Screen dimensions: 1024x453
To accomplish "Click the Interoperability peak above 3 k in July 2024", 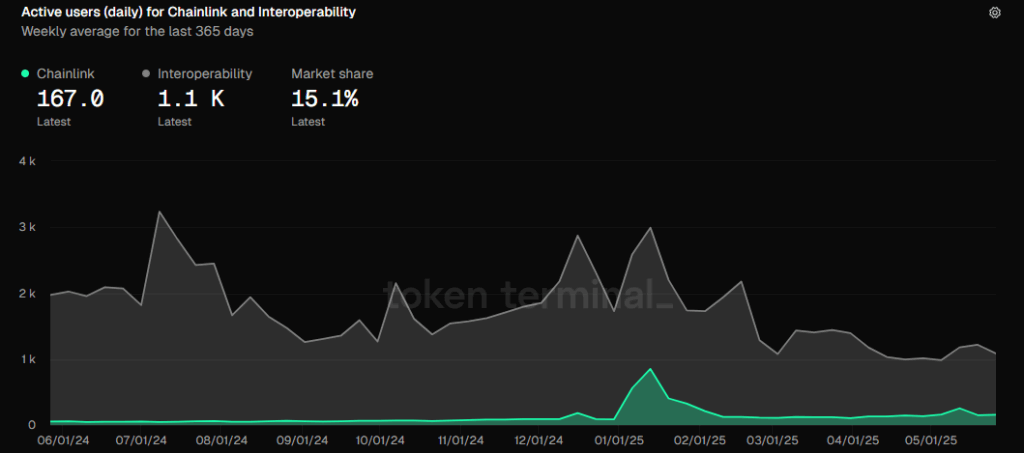I will [159, 211].
